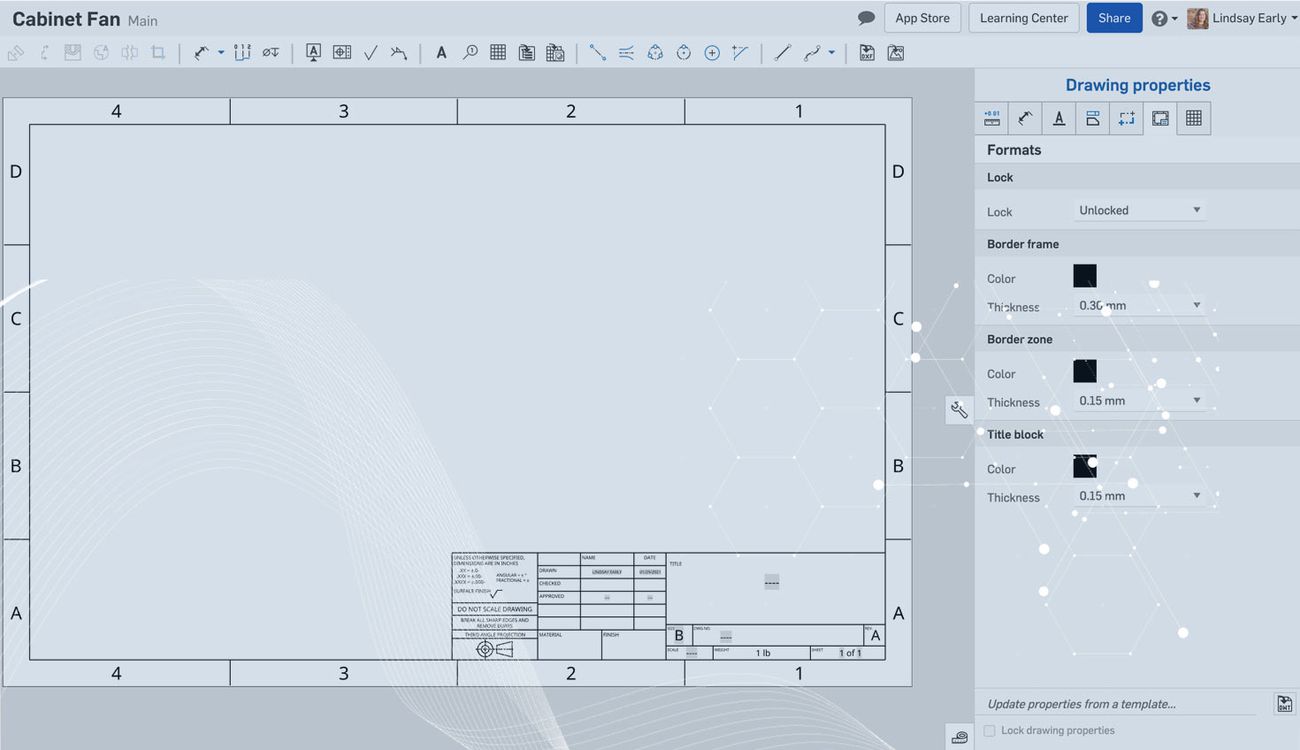Enable Lock drawing properties
This screenshot has width=1300, height=750.
coord(988,730)
